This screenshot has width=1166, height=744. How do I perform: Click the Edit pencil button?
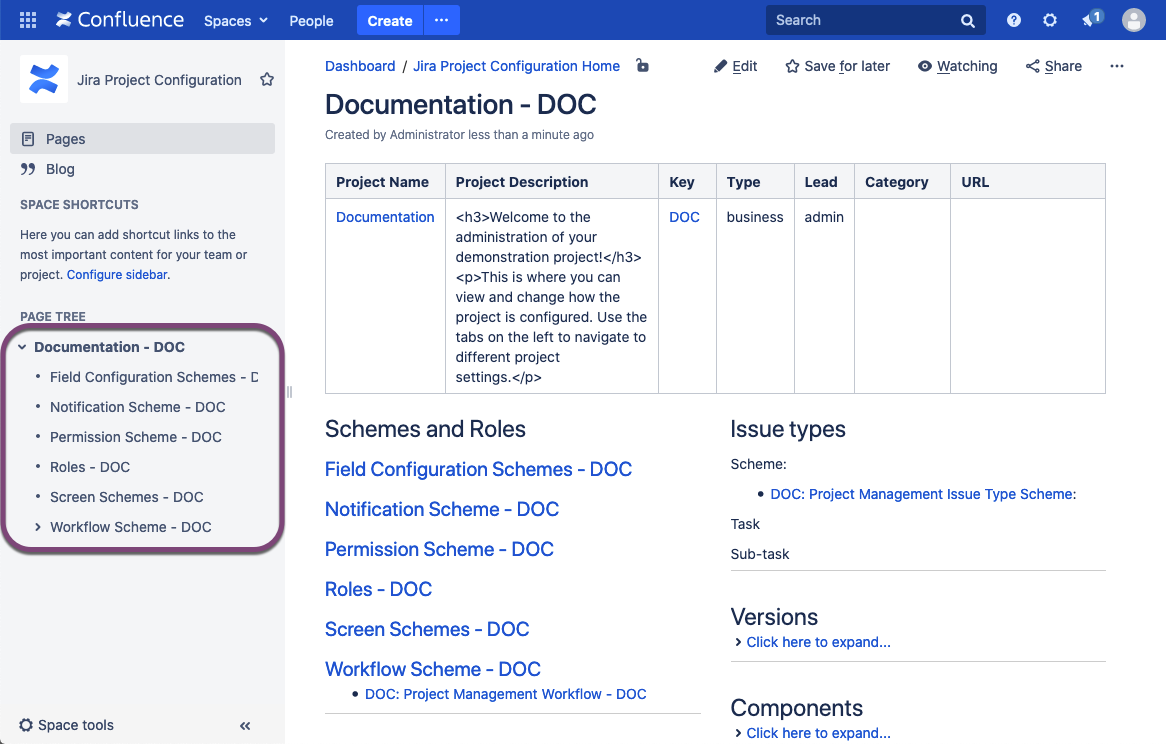coord(735,66)
